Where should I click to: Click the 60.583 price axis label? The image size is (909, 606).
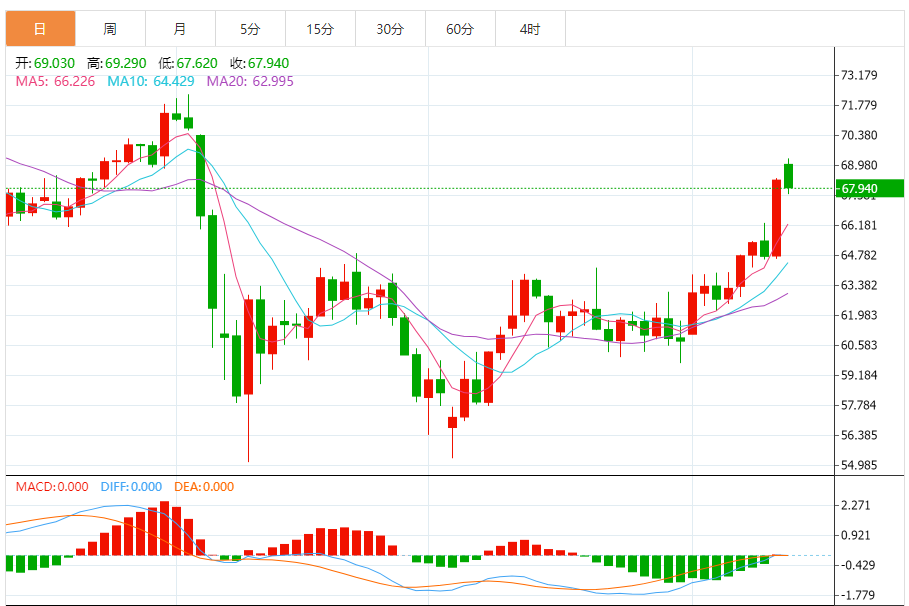[859, 345]
